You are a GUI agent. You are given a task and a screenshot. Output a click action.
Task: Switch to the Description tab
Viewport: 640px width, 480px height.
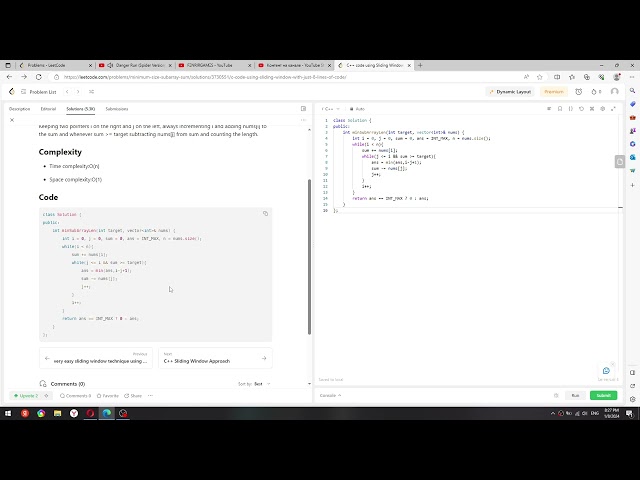point(20,109)
